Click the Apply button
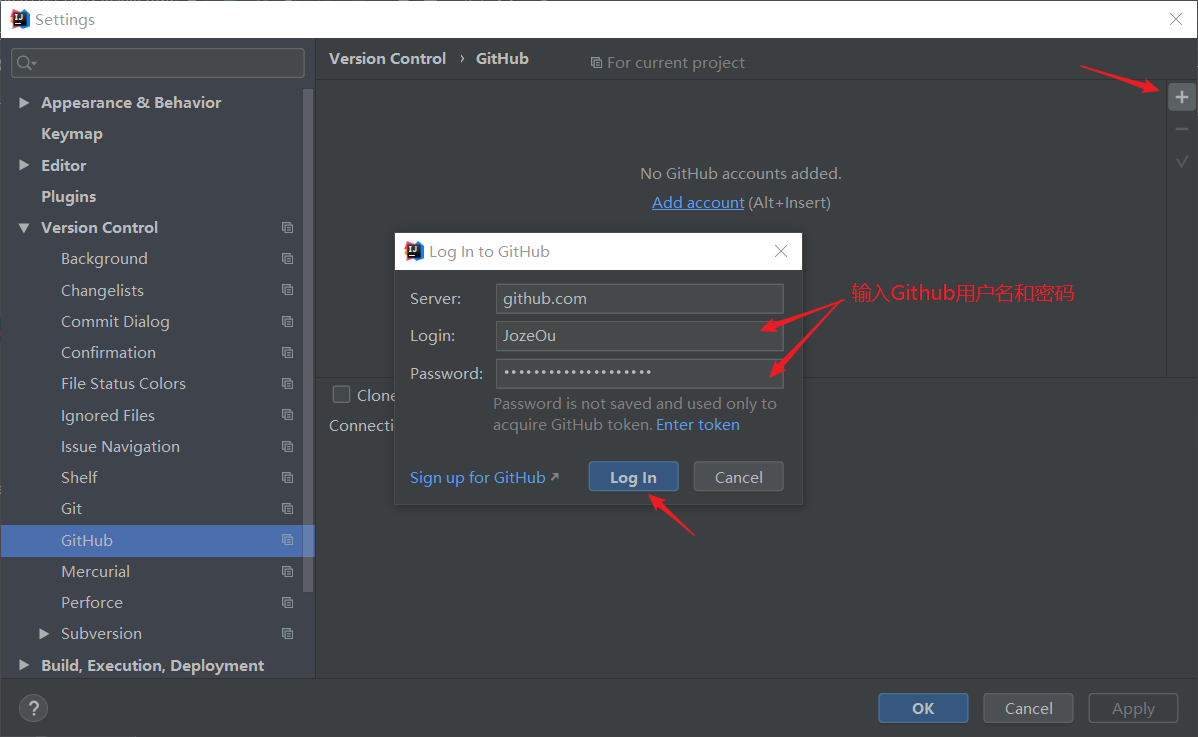This screenshot has height=737, width=1198. point(1133,708)
